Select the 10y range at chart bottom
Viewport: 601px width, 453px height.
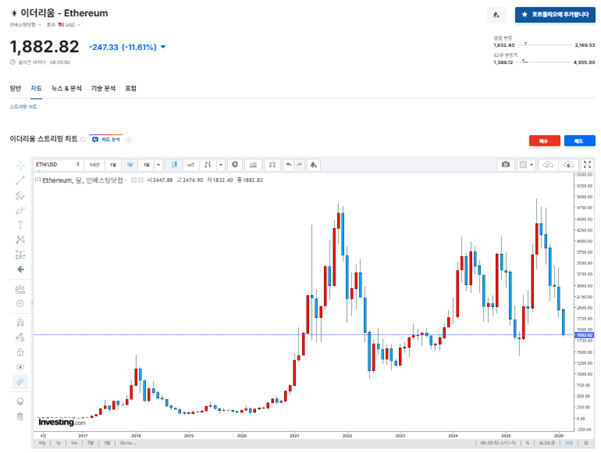coord(42,443)
